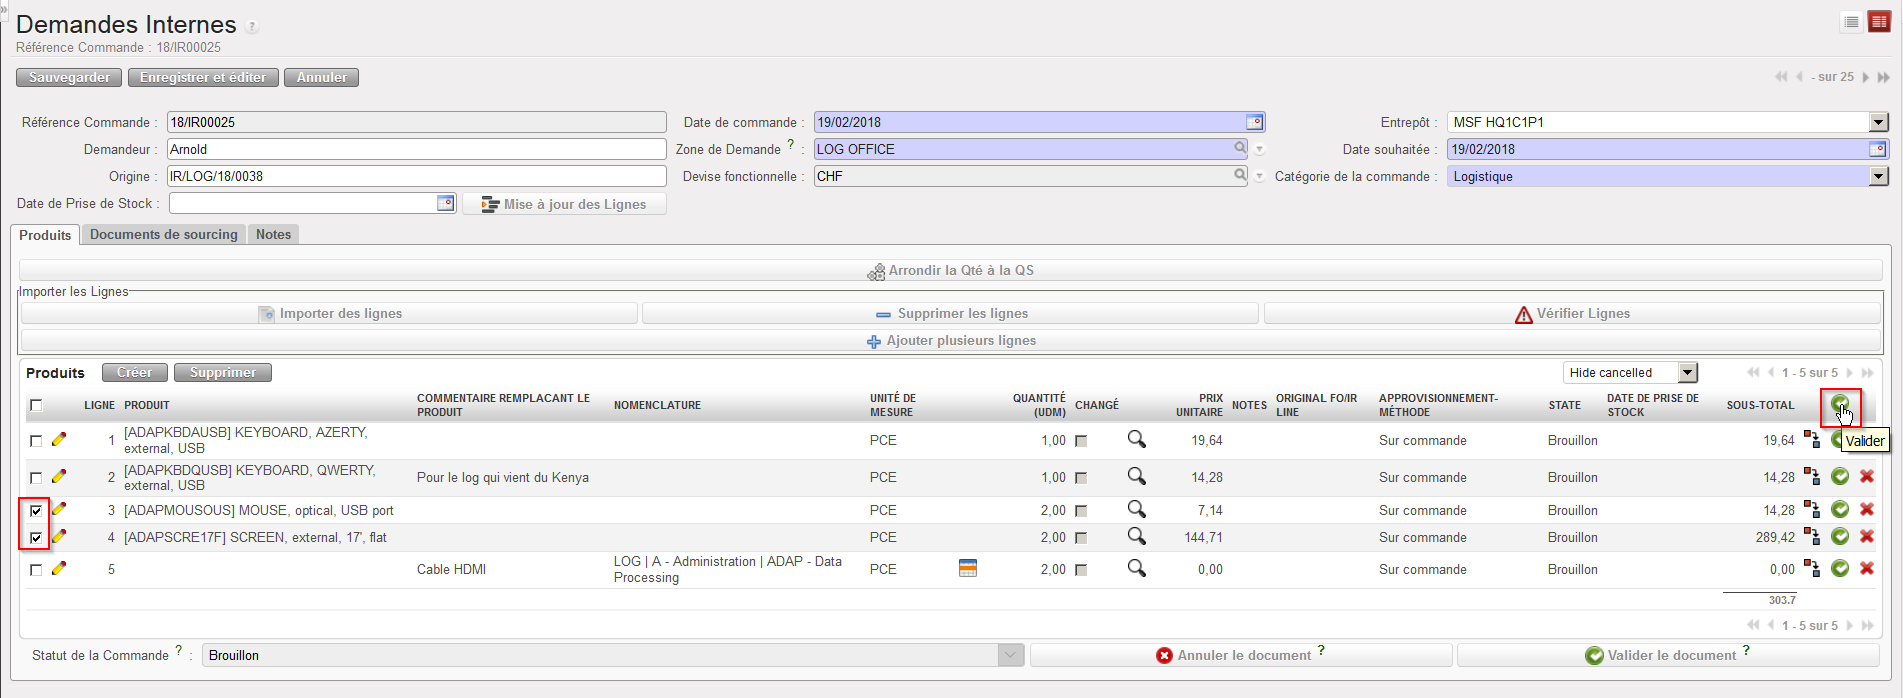The image size is (1903, 698).
Task: Open the Entrepôt dropdown
Action: tap(1878, 122)
